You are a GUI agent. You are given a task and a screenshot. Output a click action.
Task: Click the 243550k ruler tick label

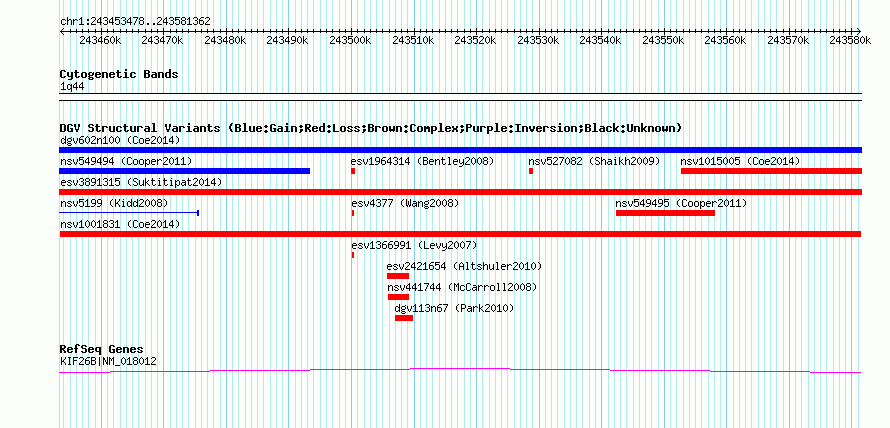664,40
